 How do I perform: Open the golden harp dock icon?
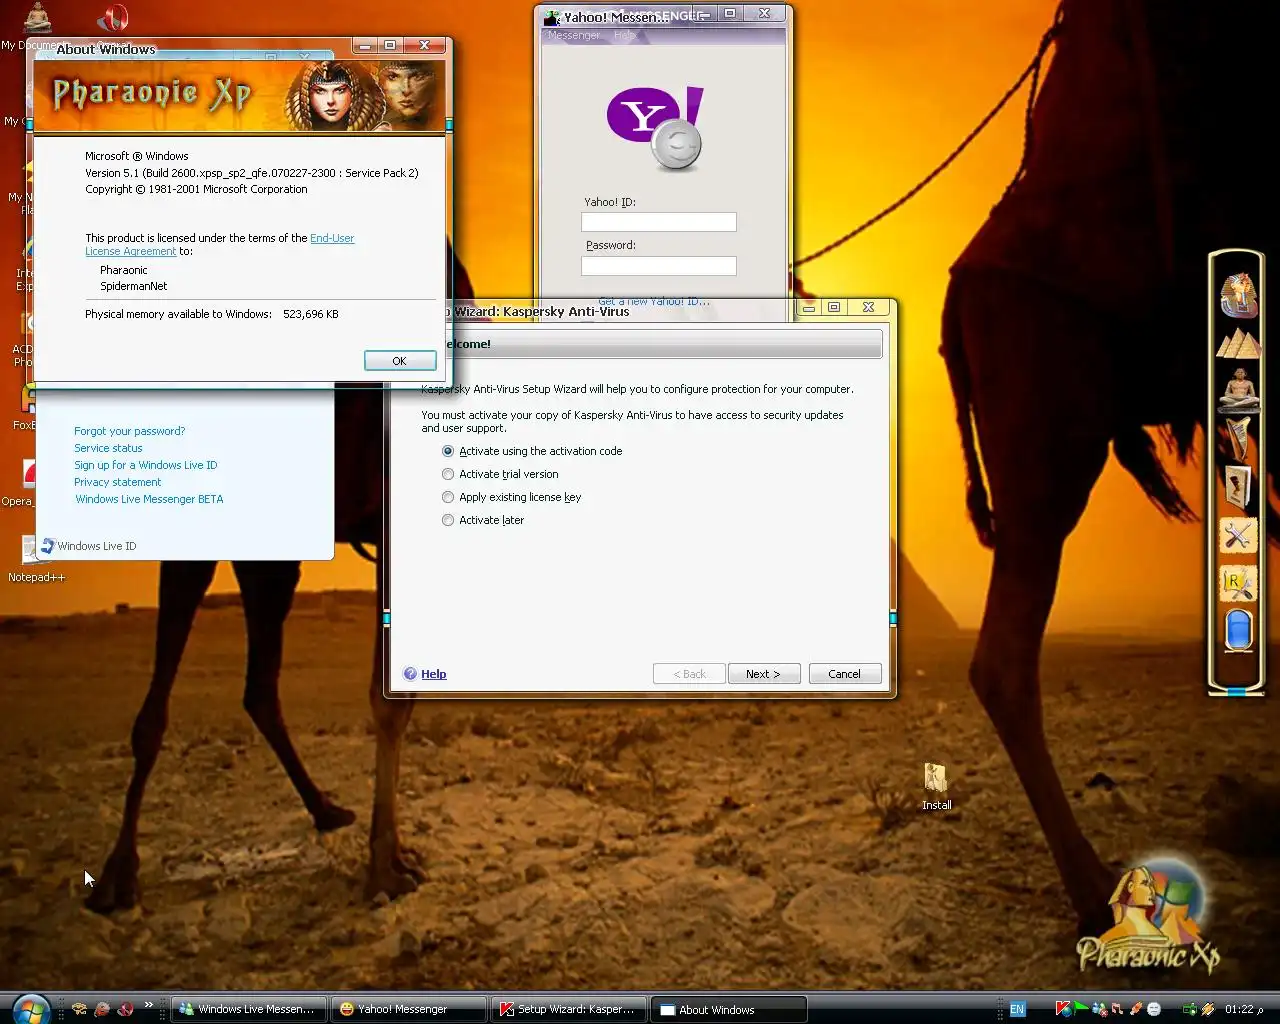click(x=1238, y=439)
